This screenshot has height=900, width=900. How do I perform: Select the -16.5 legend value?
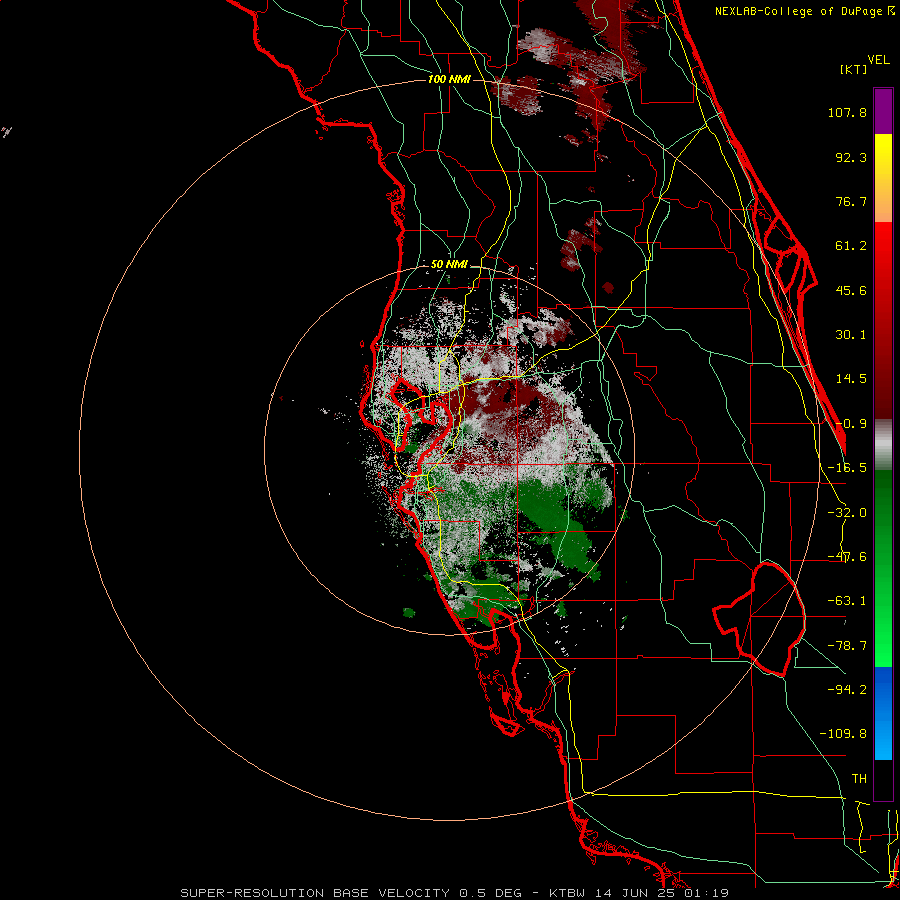coord(847,468)
